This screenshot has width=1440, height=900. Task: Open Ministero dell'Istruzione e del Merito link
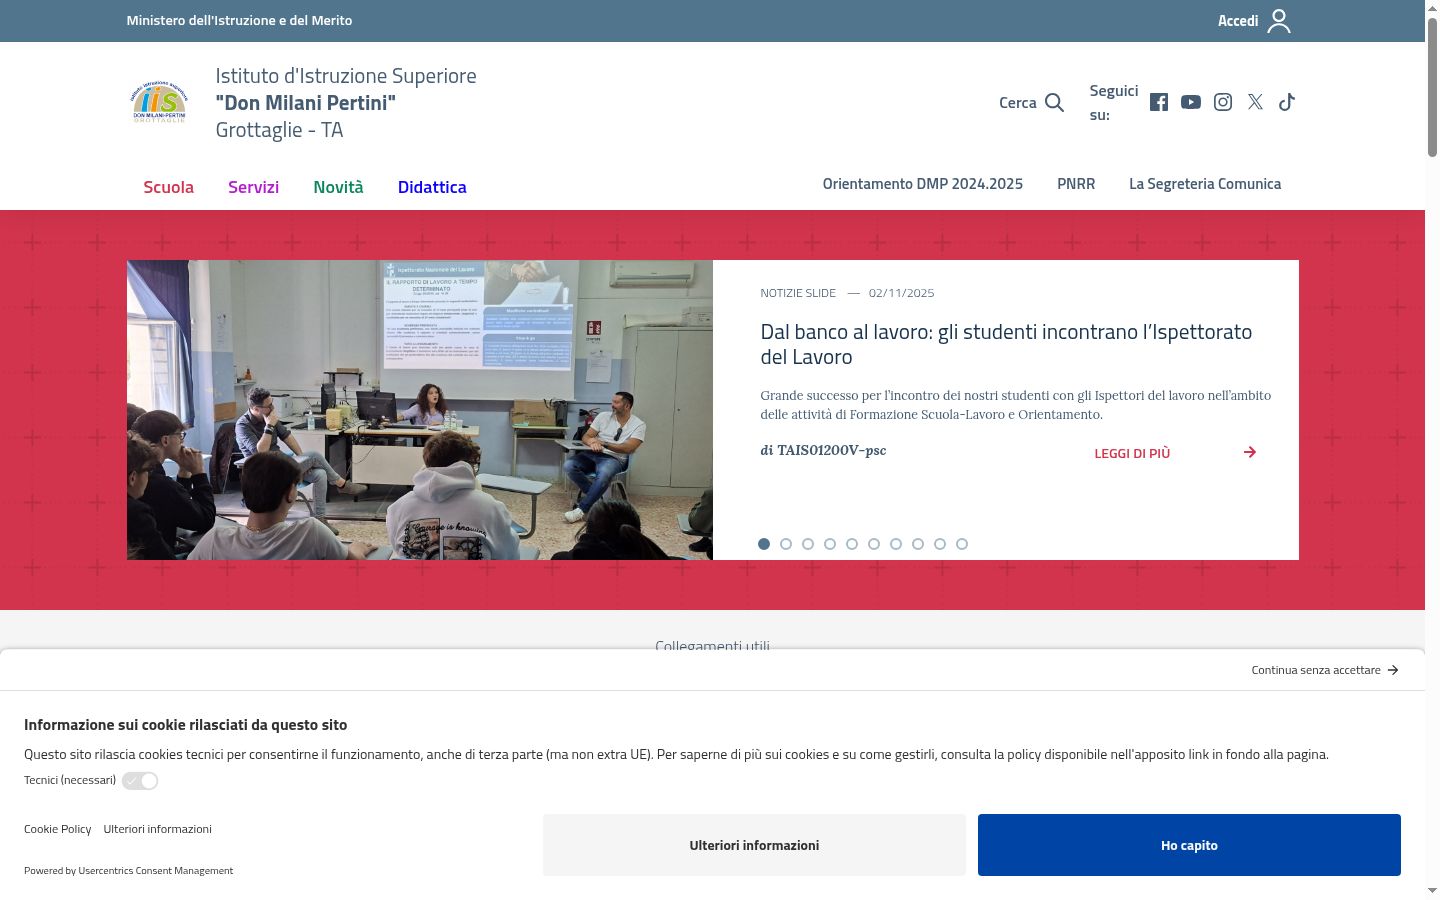click(239, 20)
